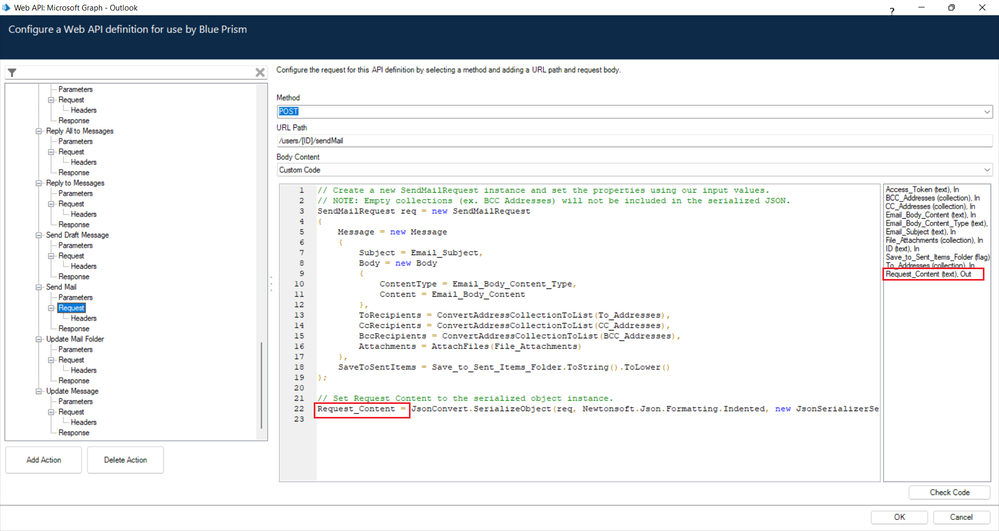Image resolution: width=999 pixels, height=531 pixels.
Task: Open help with the question mark icon
Action: coord(892,11)
